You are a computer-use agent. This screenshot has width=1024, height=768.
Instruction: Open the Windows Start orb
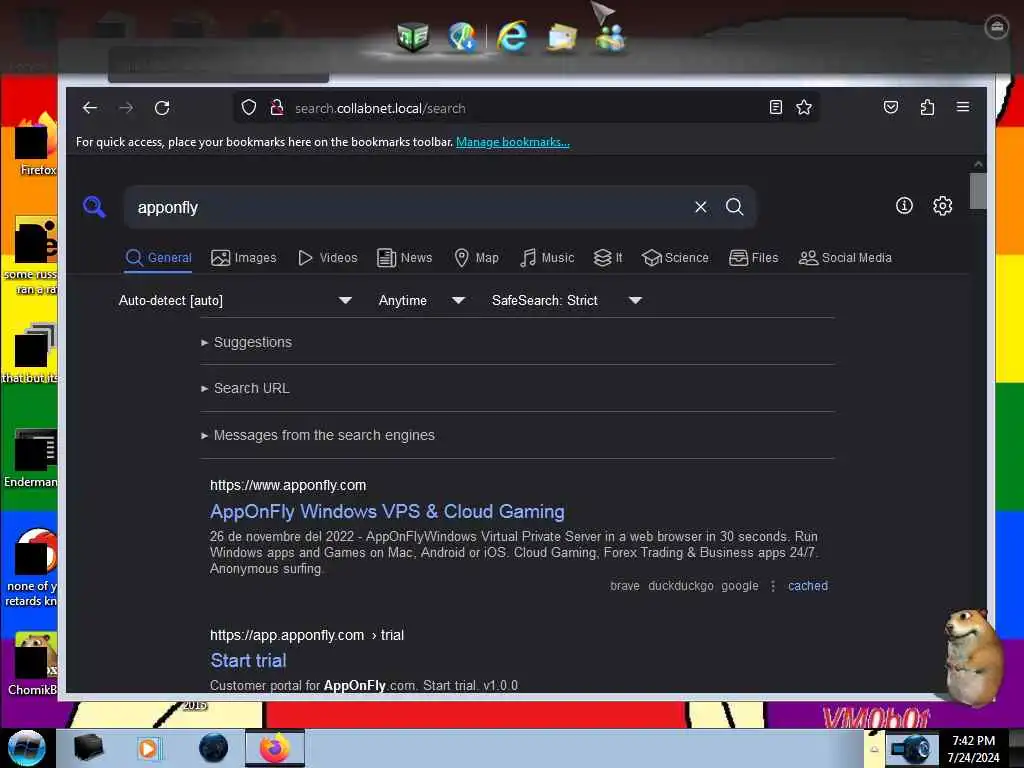(x=26, y=748)
